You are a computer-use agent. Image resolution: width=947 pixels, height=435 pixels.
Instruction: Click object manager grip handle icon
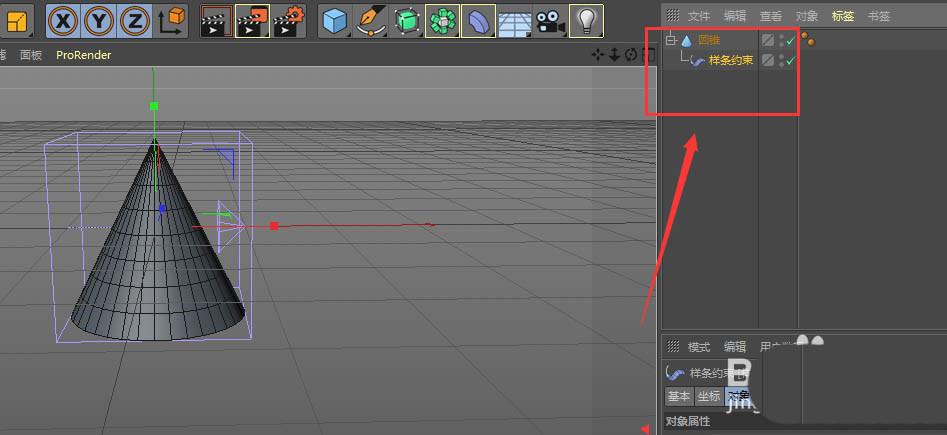673,16
